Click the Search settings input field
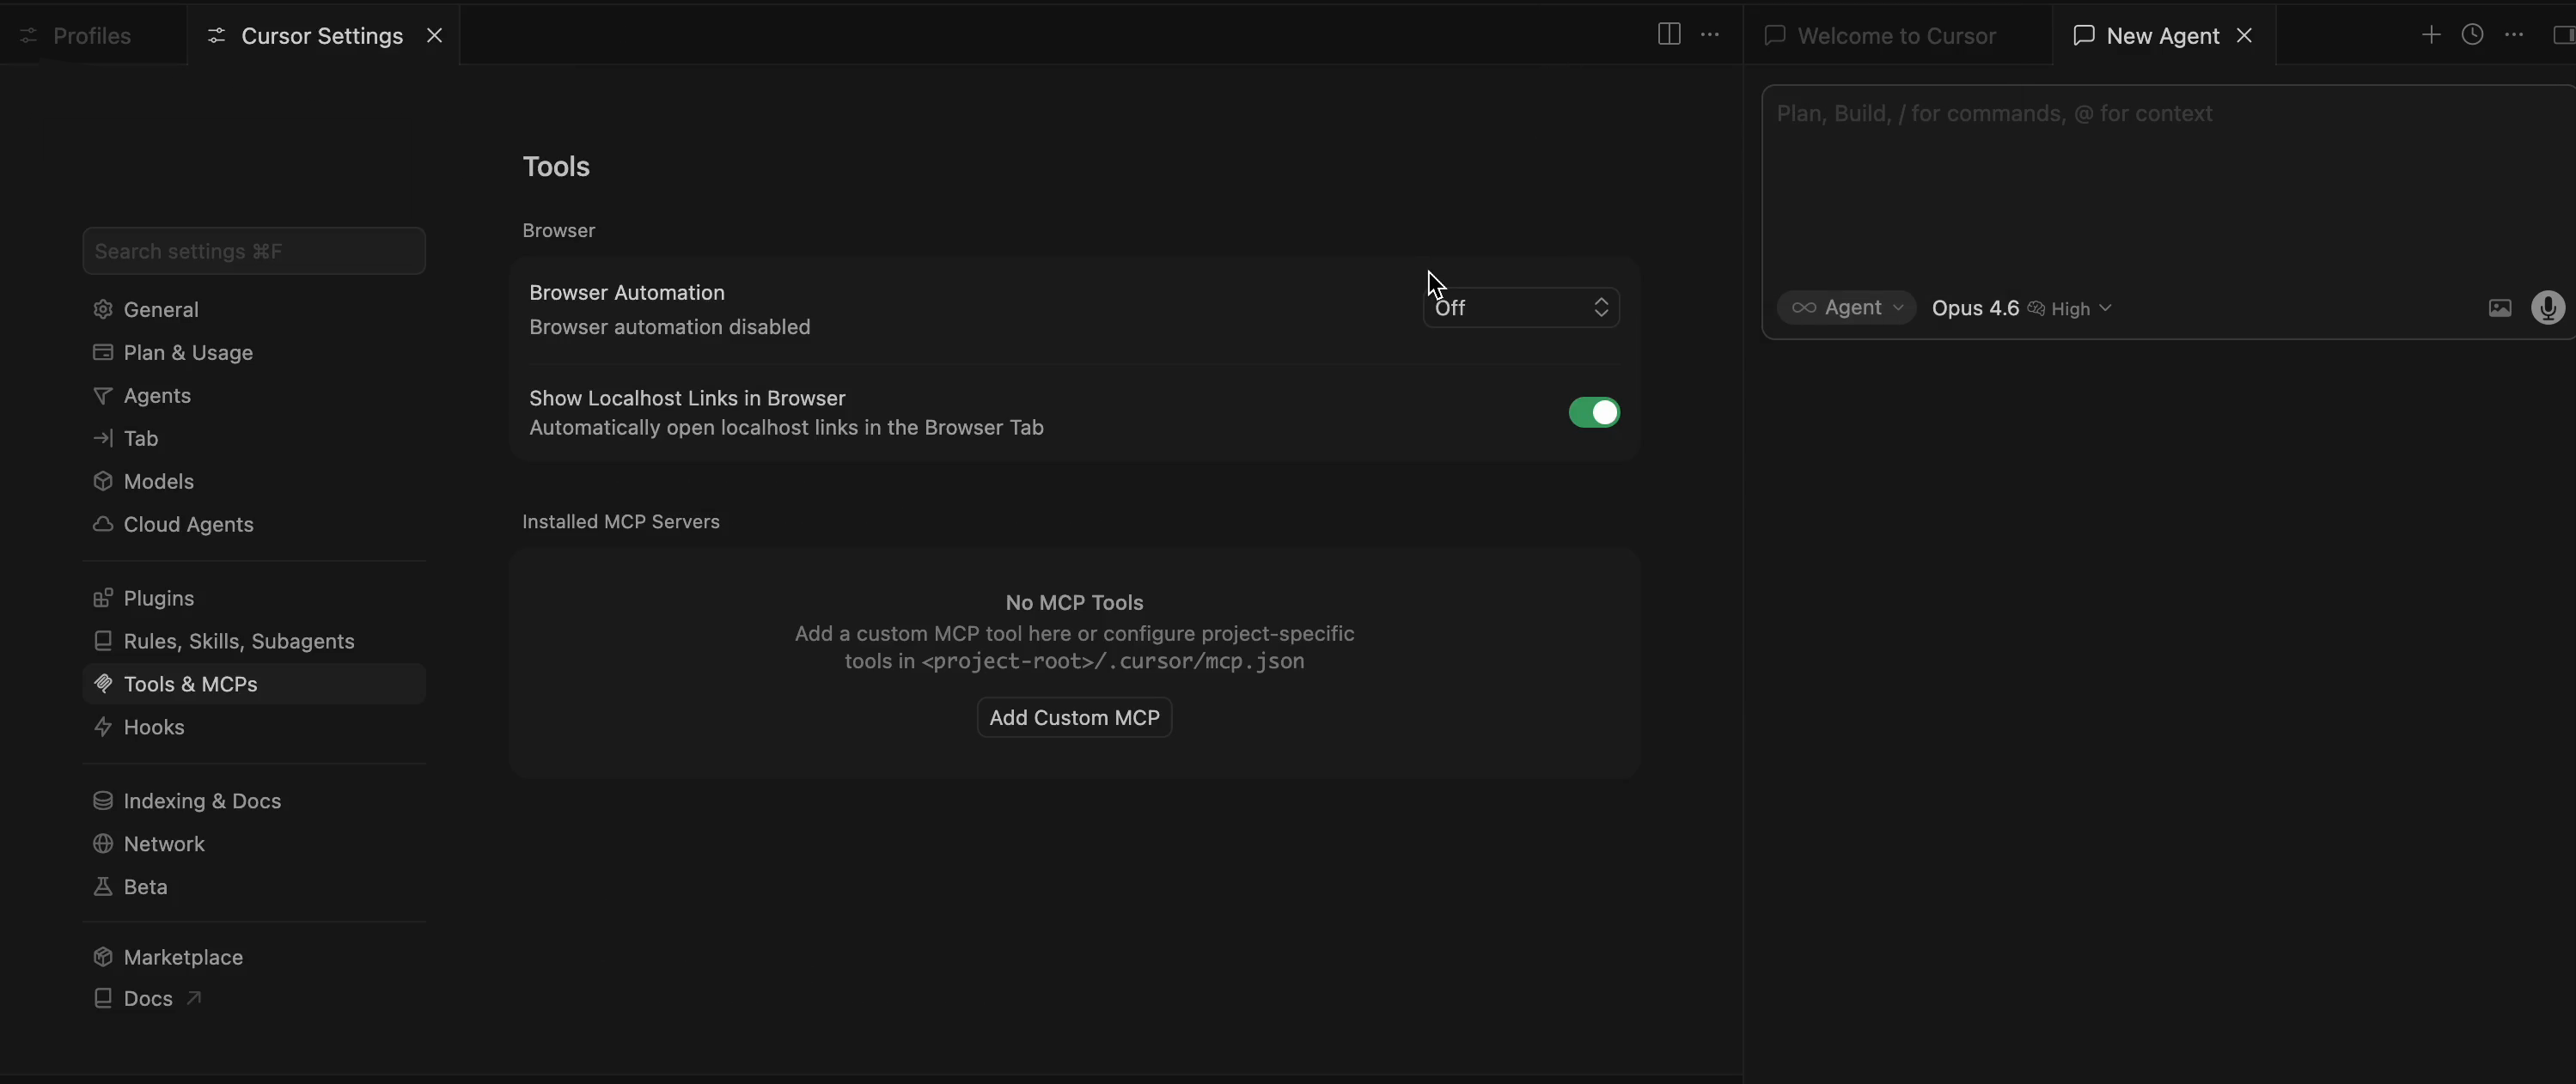 [253, 250]
